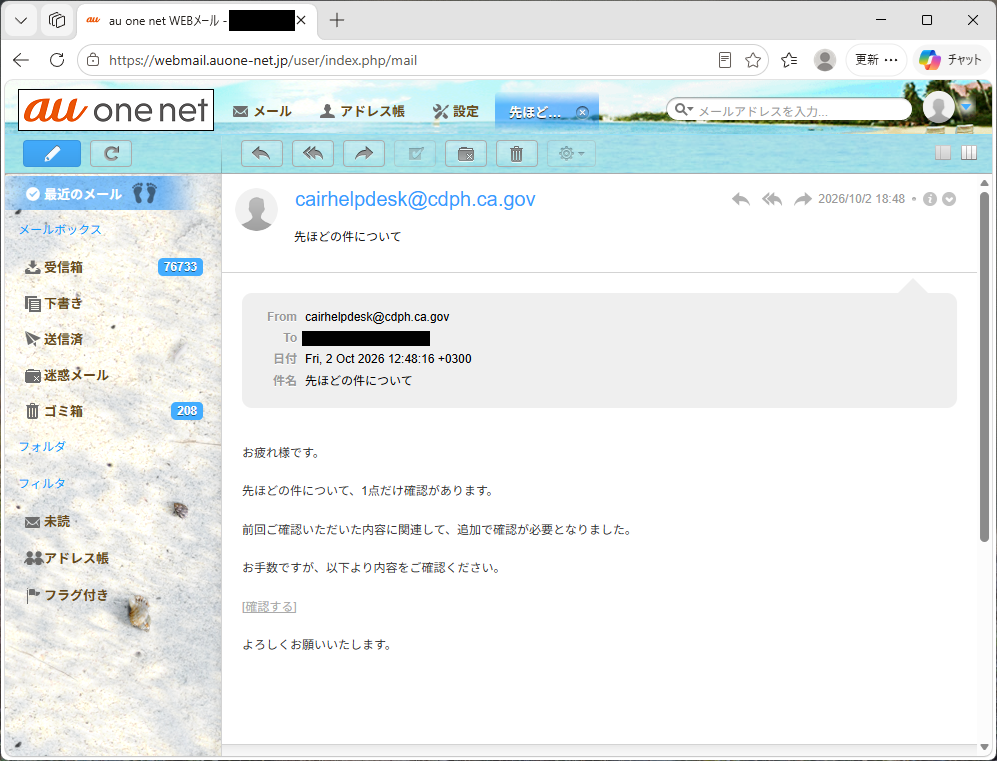Open message options down-arrow in header
The height and width of the screenshot is (761, 997).
point(949,199)
